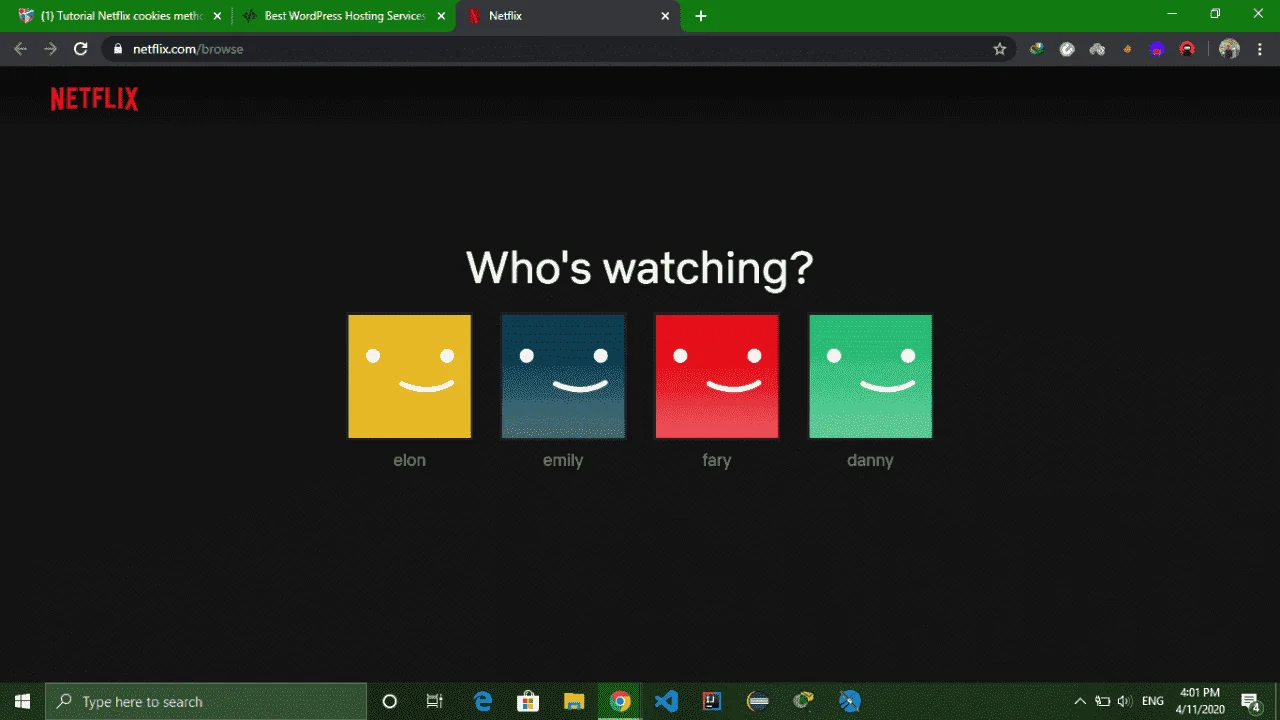Go forward to the next page
The image size is (1280, 720).
51,49
